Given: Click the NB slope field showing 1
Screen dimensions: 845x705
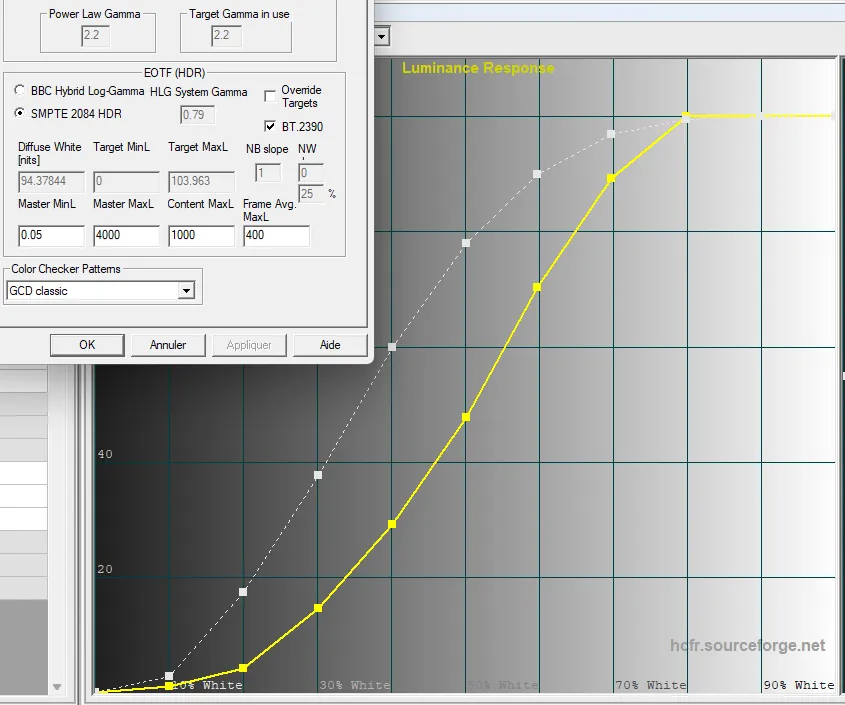Looking at the screenshot, I should click(268, 173).
